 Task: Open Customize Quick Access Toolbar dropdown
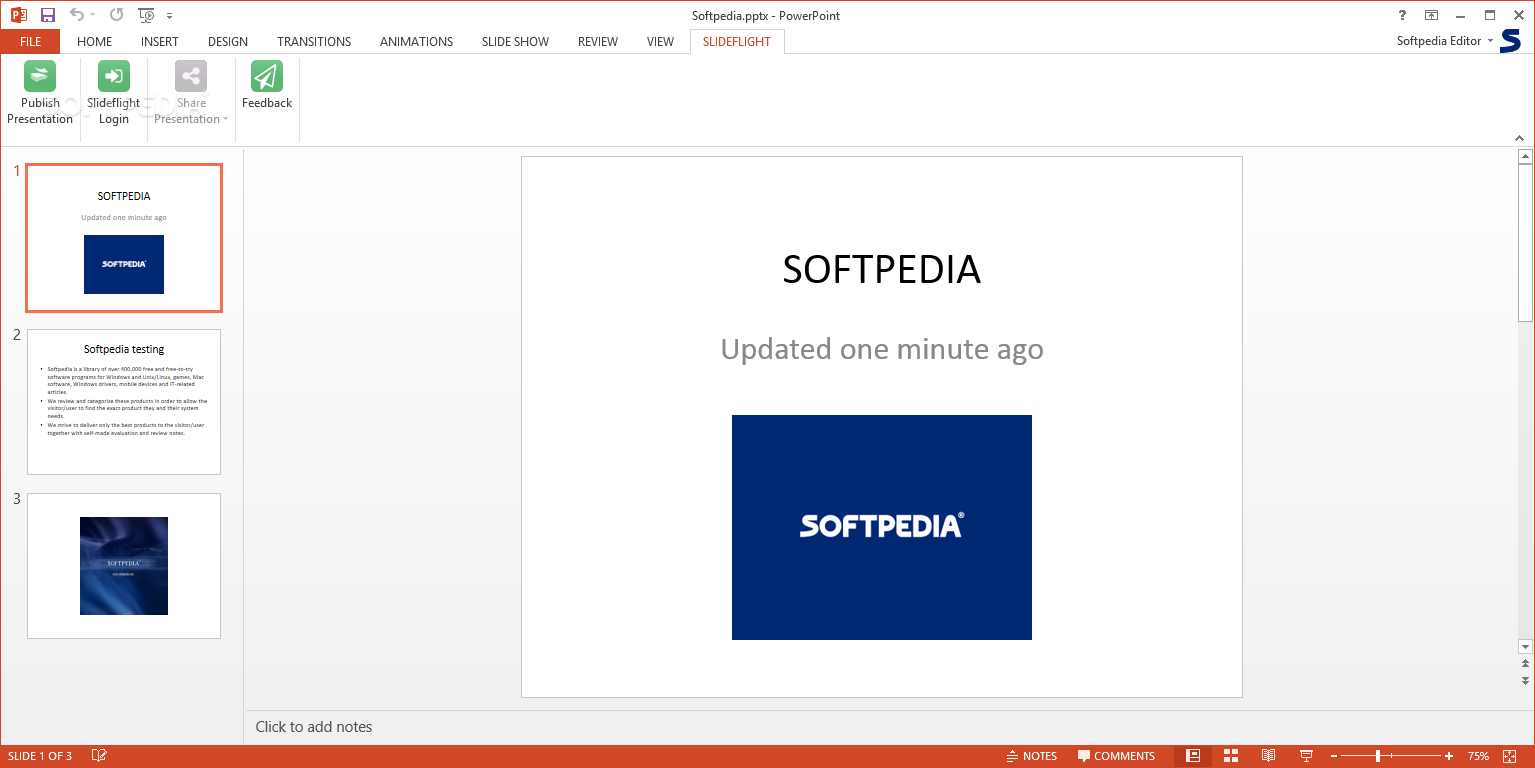pyautogui.click(x=170, y=16)
